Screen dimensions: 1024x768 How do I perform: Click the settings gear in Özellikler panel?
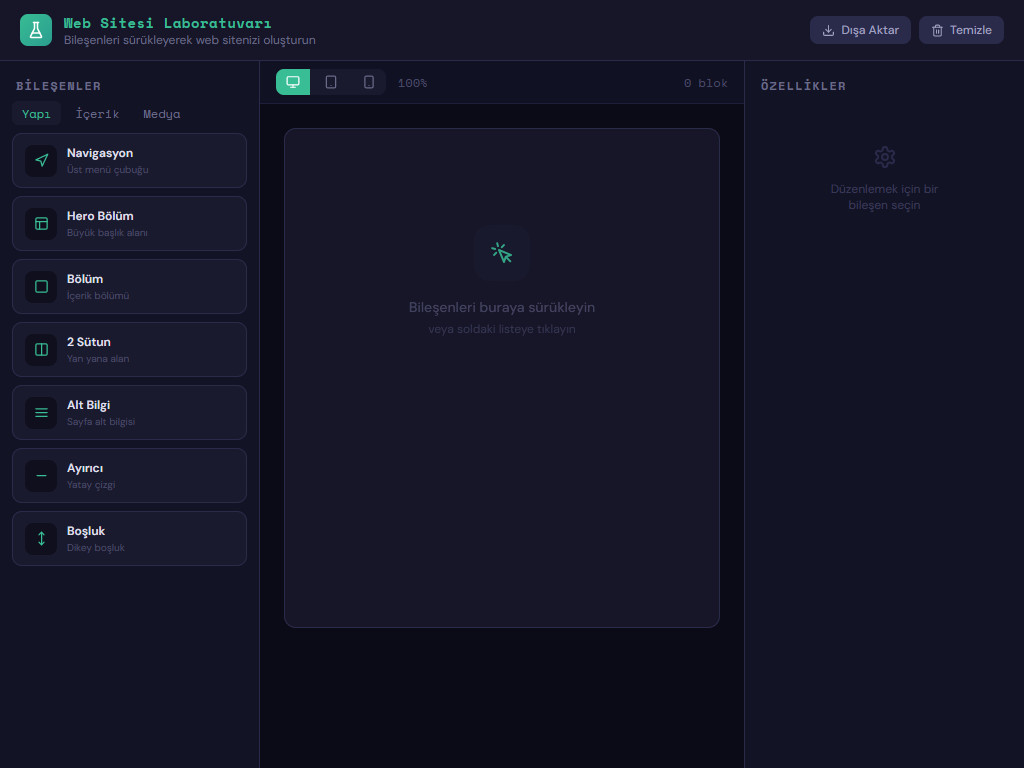coord(884,157)
